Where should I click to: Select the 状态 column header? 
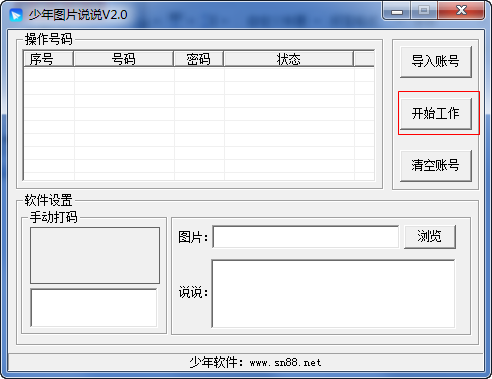pyautogui.click(x=289, y=59)
